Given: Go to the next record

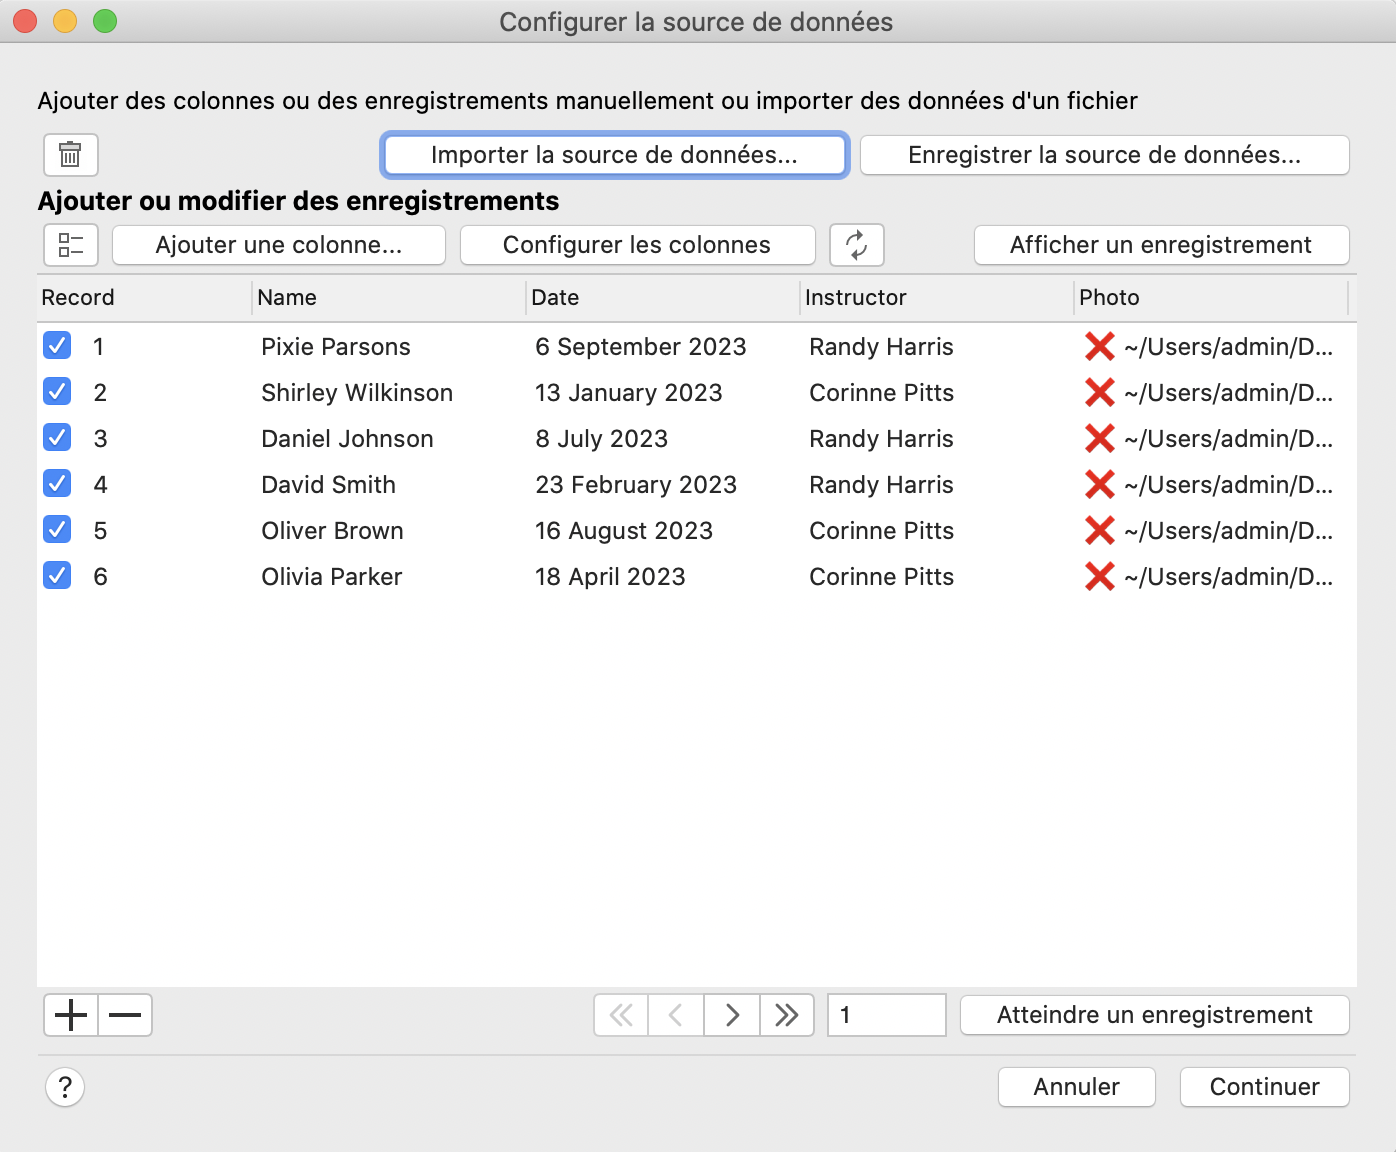Looking at the screenshot, I should click(x=732, y=1015).
